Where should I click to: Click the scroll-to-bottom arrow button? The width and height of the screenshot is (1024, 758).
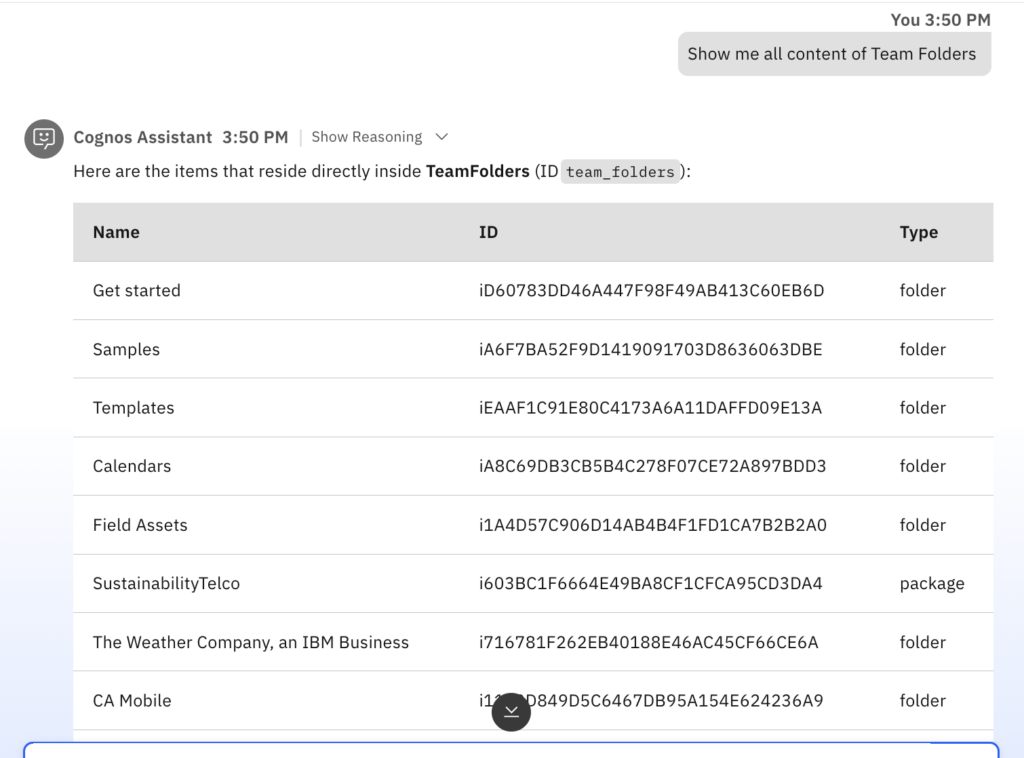(x=511, y=711)
